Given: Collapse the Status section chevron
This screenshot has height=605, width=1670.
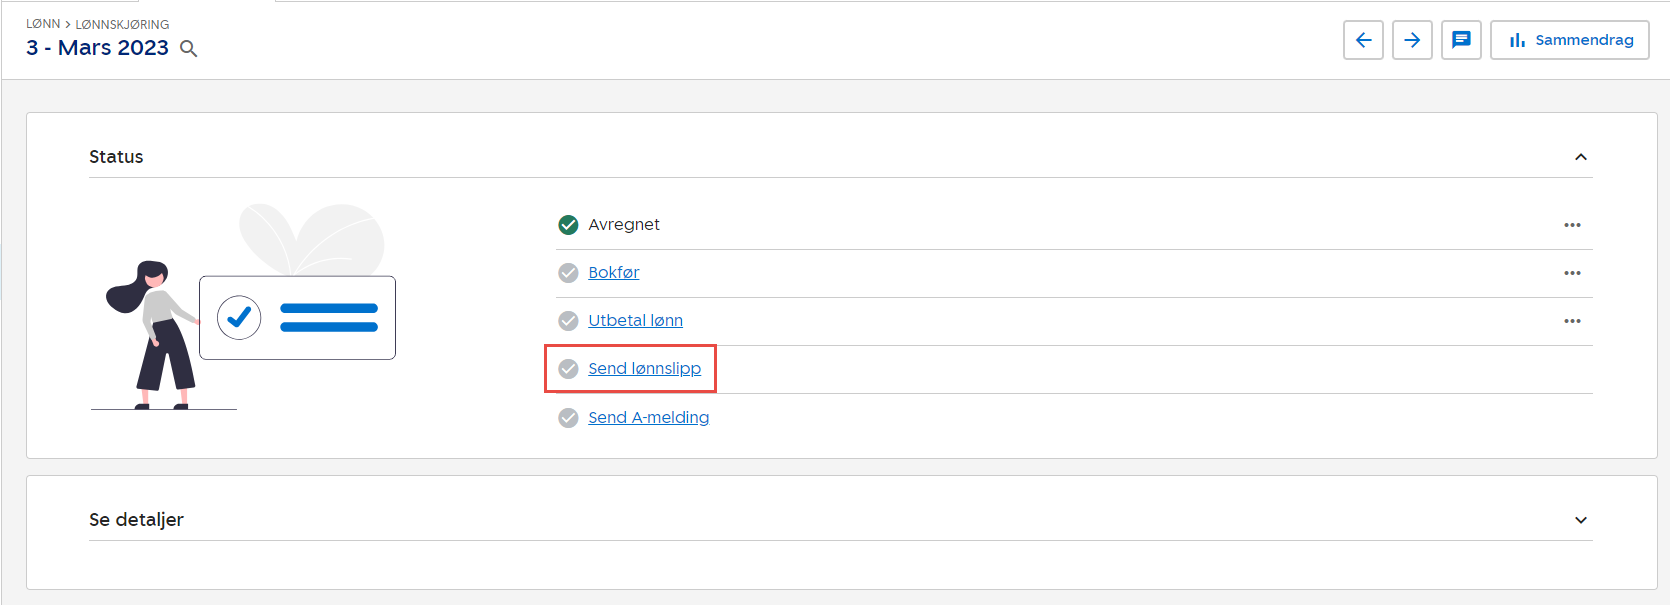Looking at the screenshot, I should 1581,157.
